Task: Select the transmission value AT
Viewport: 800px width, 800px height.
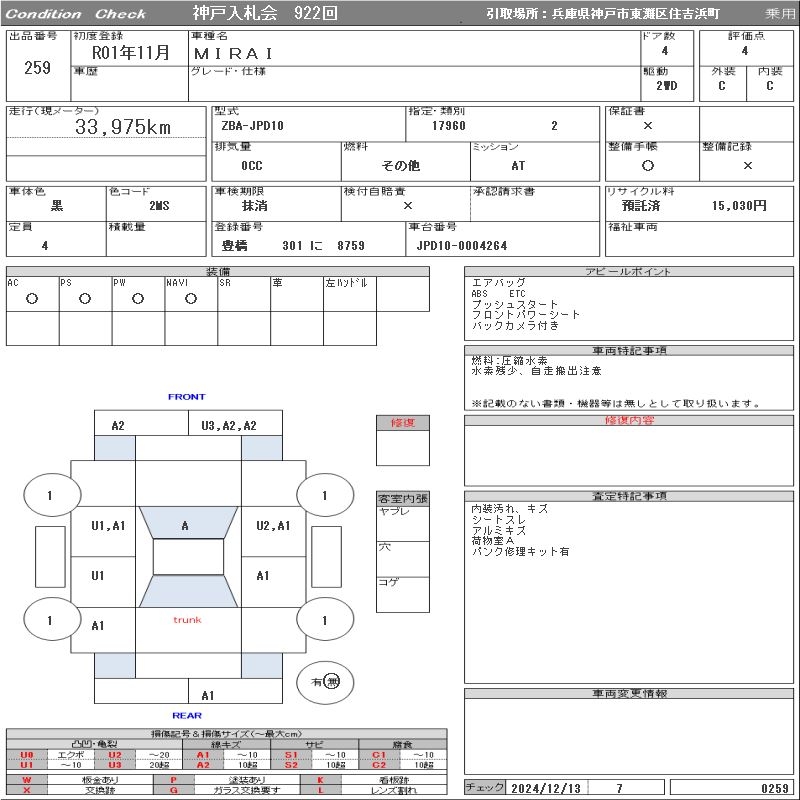Action: (x=518, y=165)
